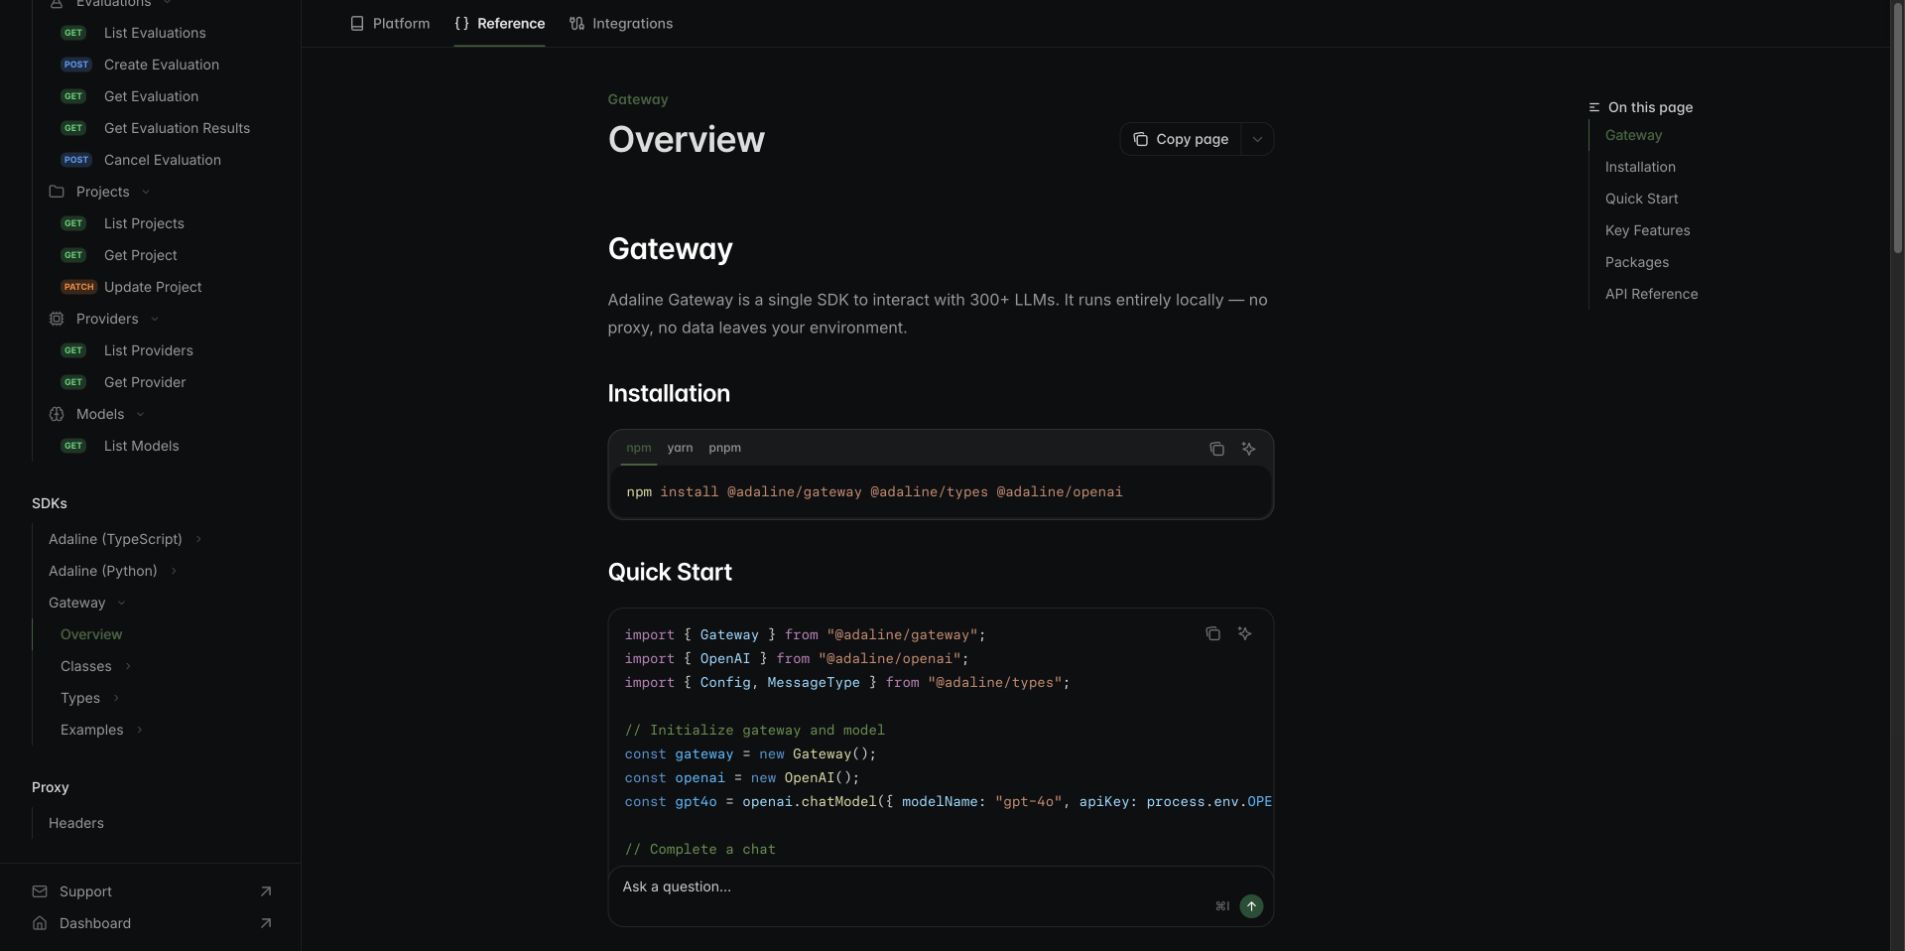Open Get Provider endpoint
Image resolution: width=1905 pixels, height=951 pixels.
tap(144, 383)
